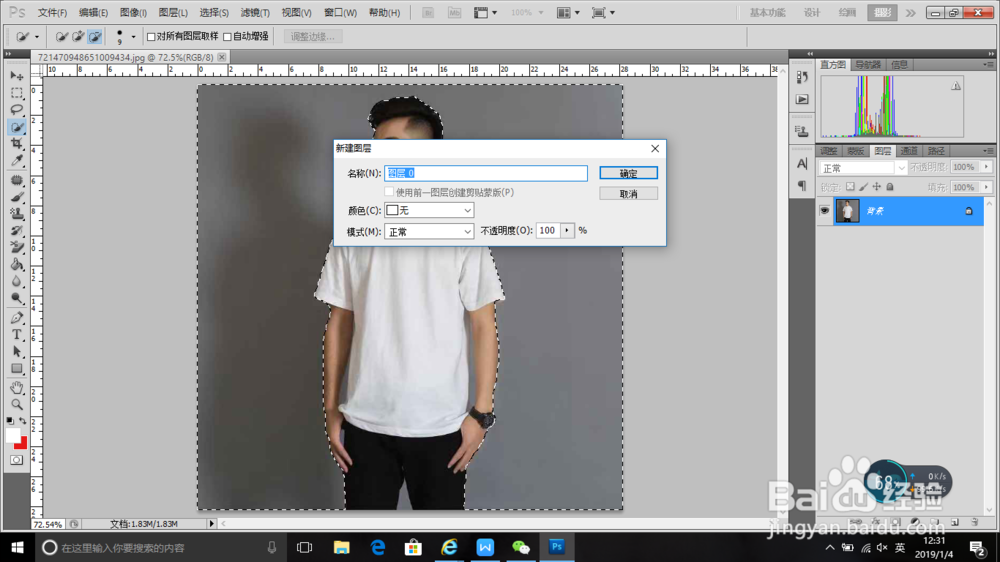
Task: Select the Quick Selection tool in toolbox
Action: pyautogui.click(x=17, y=127)
